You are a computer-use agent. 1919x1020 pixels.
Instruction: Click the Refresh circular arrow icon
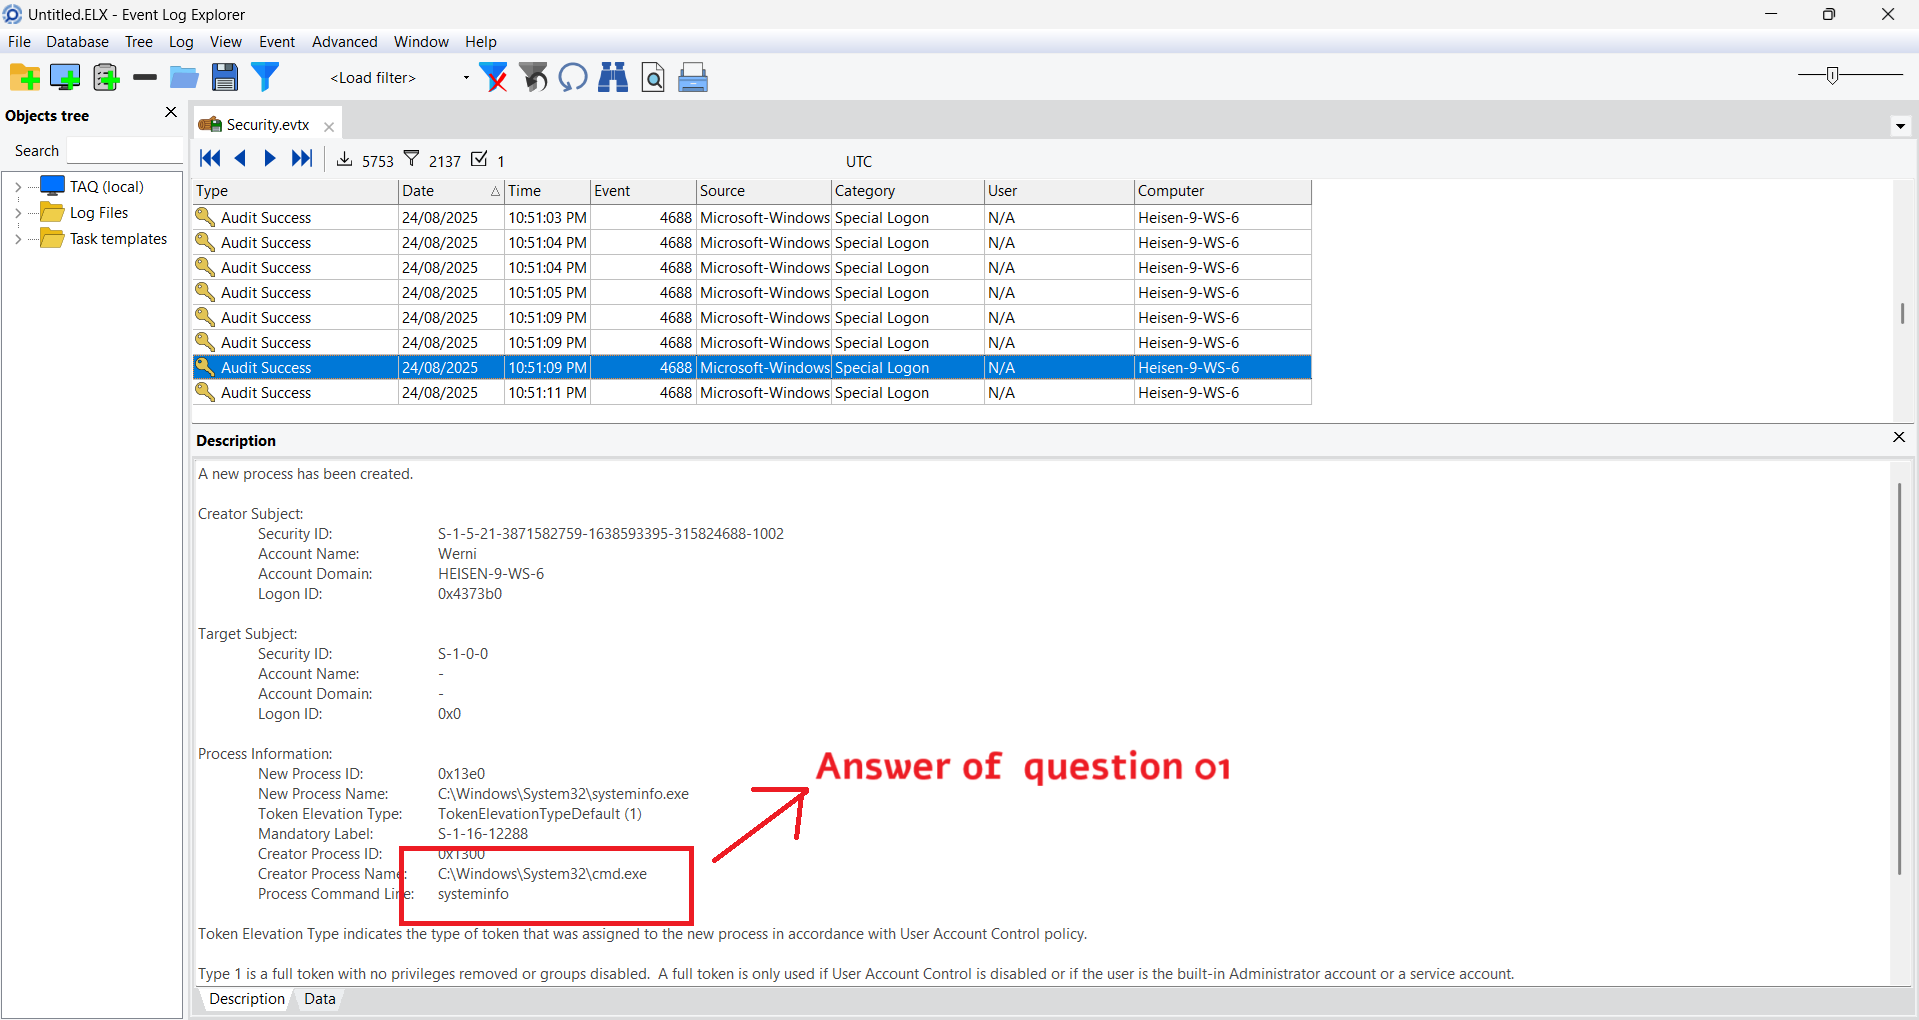572,77
